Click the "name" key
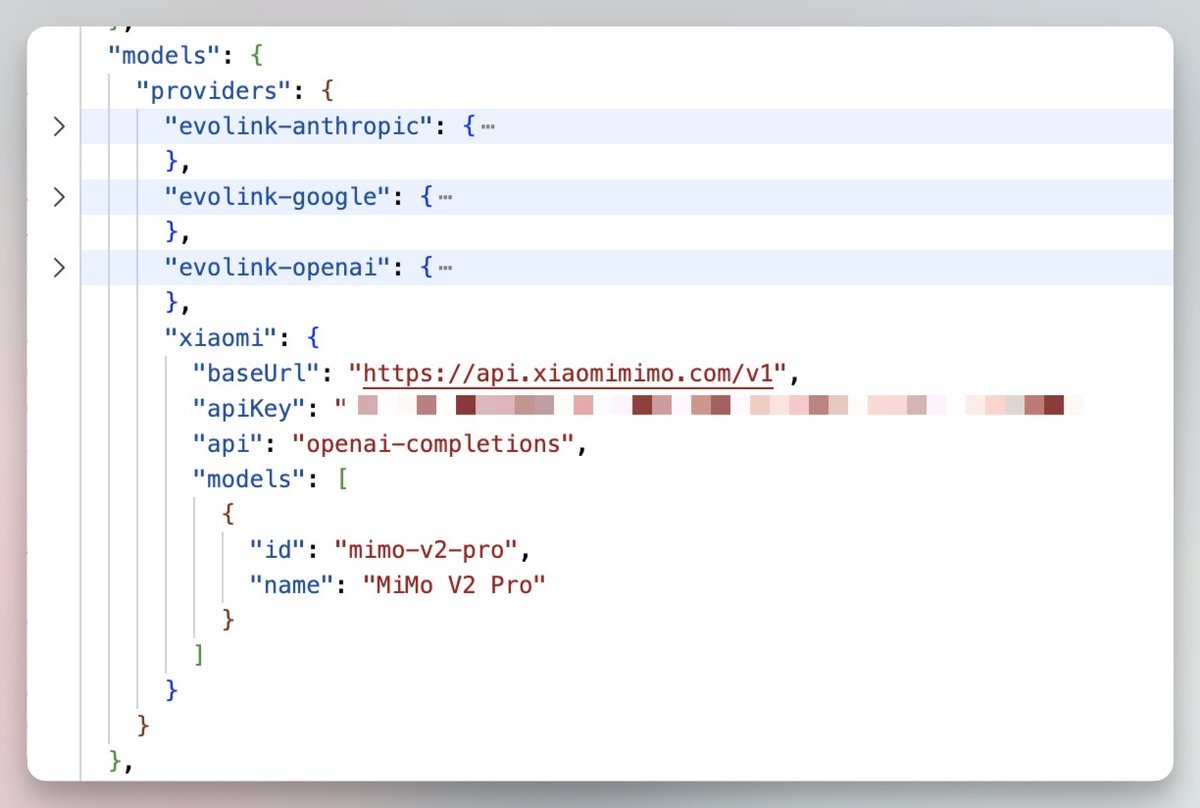The height and width of the screenshot is (808, 1200). click(291, 584)
